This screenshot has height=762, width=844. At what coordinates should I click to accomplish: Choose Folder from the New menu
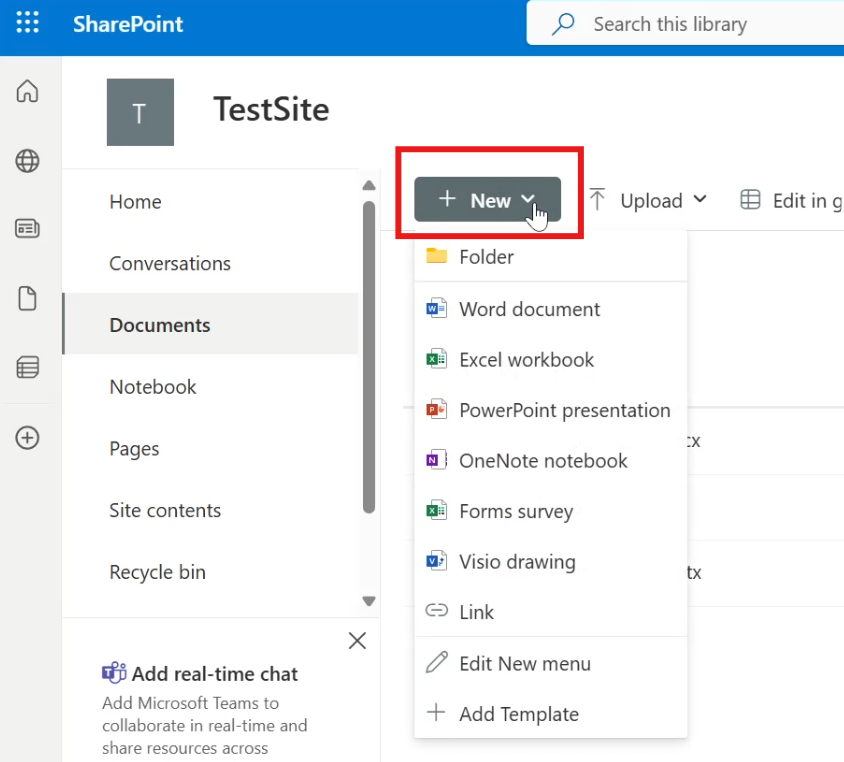(551, 257)
